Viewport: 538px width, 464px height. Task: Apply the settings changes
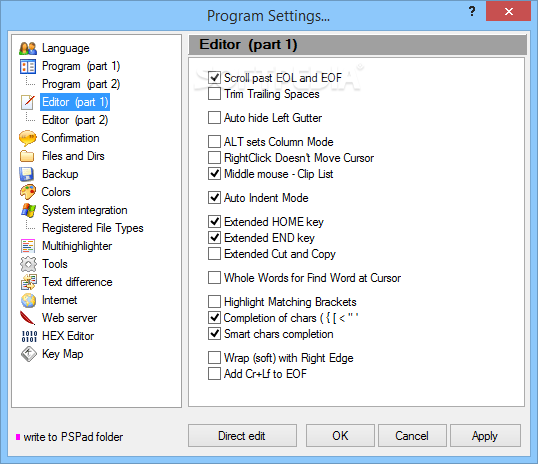[485, 436]
